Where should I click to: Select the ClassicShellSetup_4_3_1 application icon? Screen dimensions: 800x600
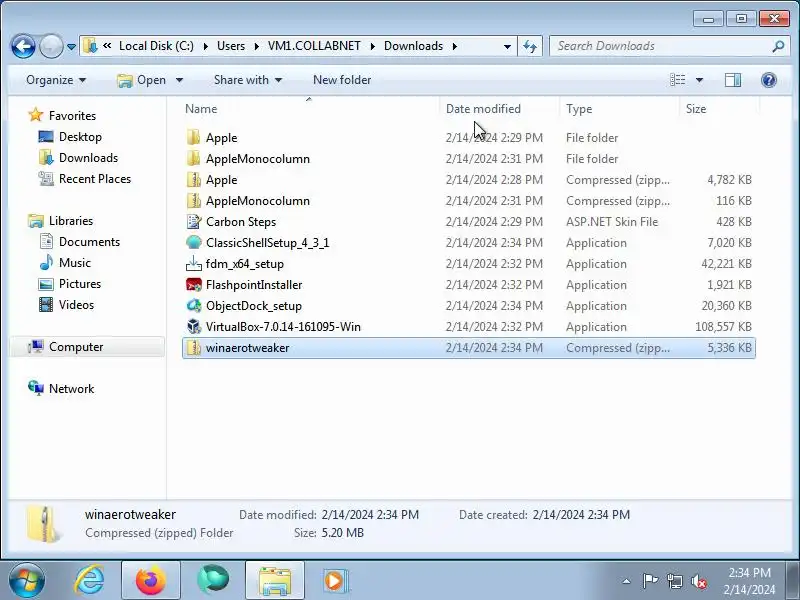193,242
